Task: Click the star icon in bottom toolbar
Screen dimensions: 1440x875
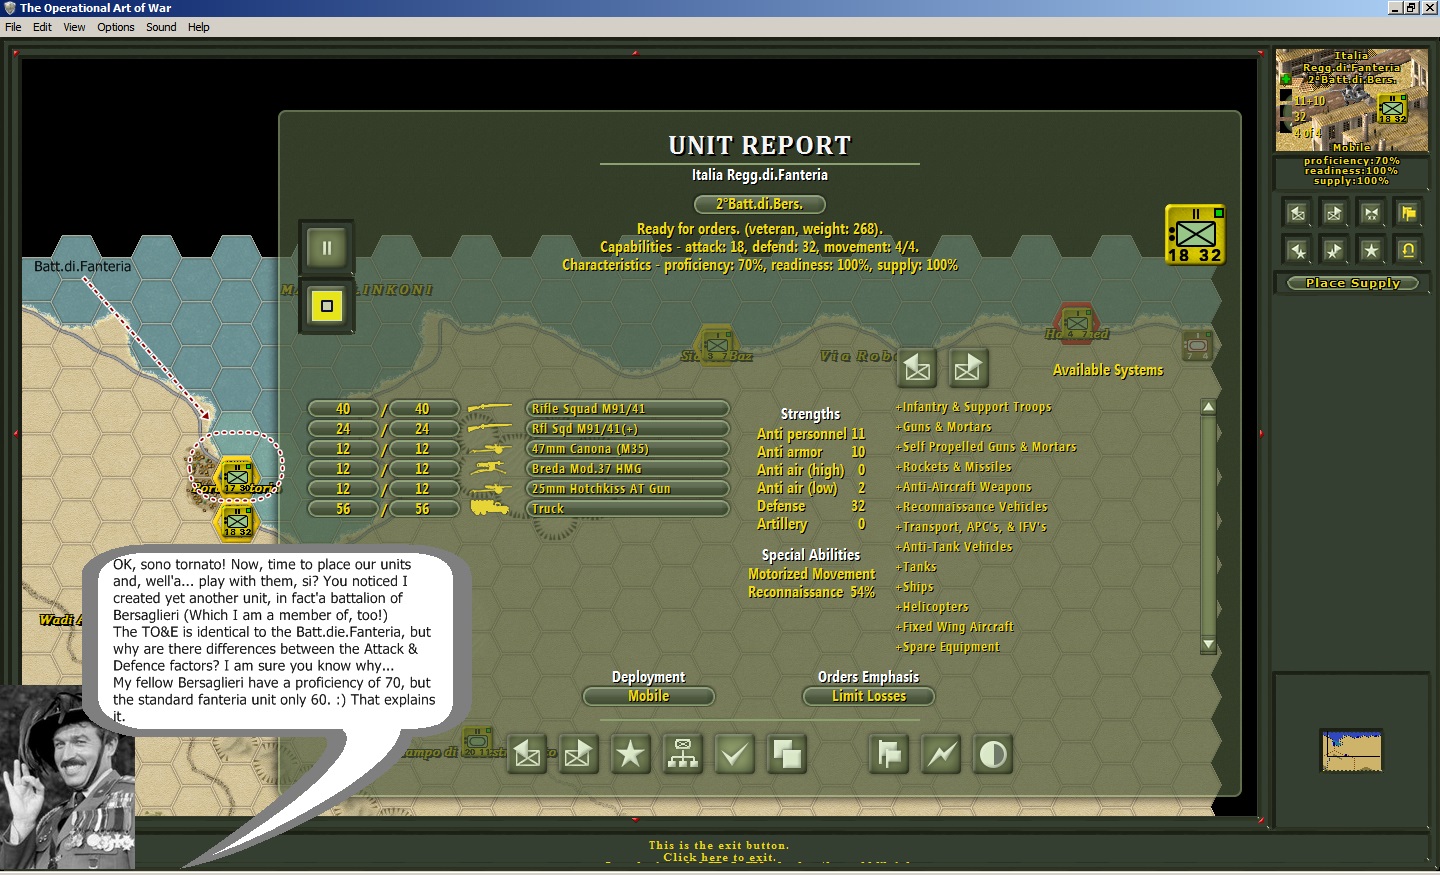Action: [x=630, y=755]
